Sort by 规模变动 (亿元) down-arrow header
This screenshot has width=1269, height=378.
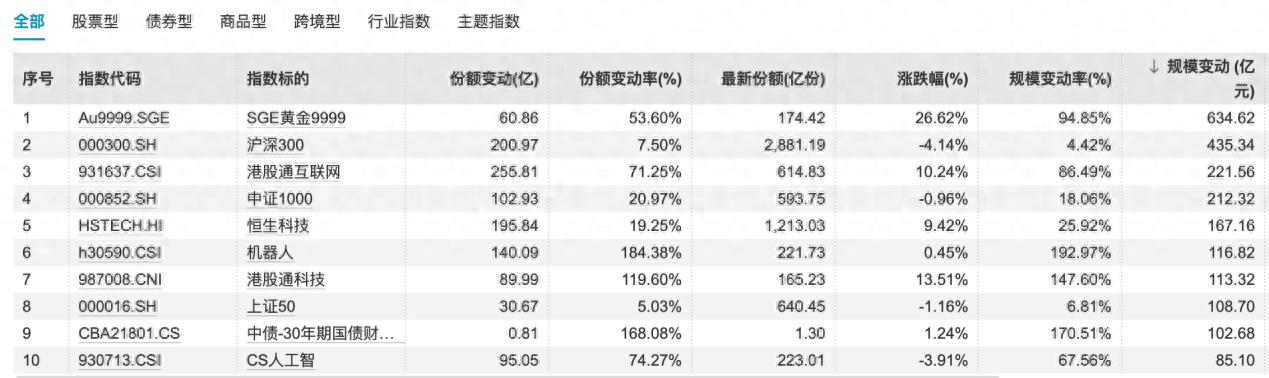coord(1201,79)
